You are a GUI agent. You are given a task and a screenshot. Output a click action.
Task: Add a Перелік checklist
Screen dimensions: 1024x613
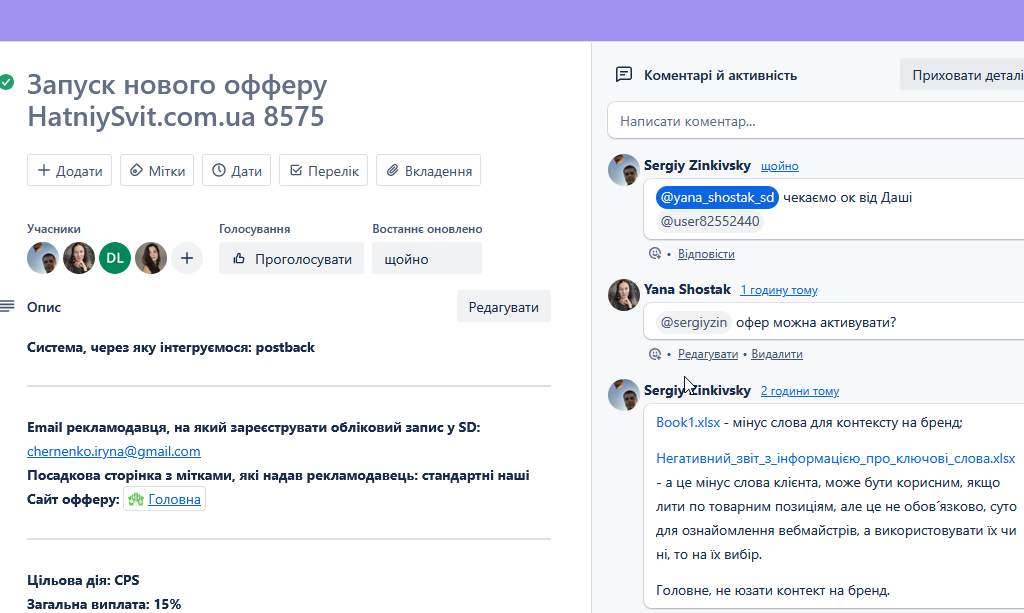323,170
